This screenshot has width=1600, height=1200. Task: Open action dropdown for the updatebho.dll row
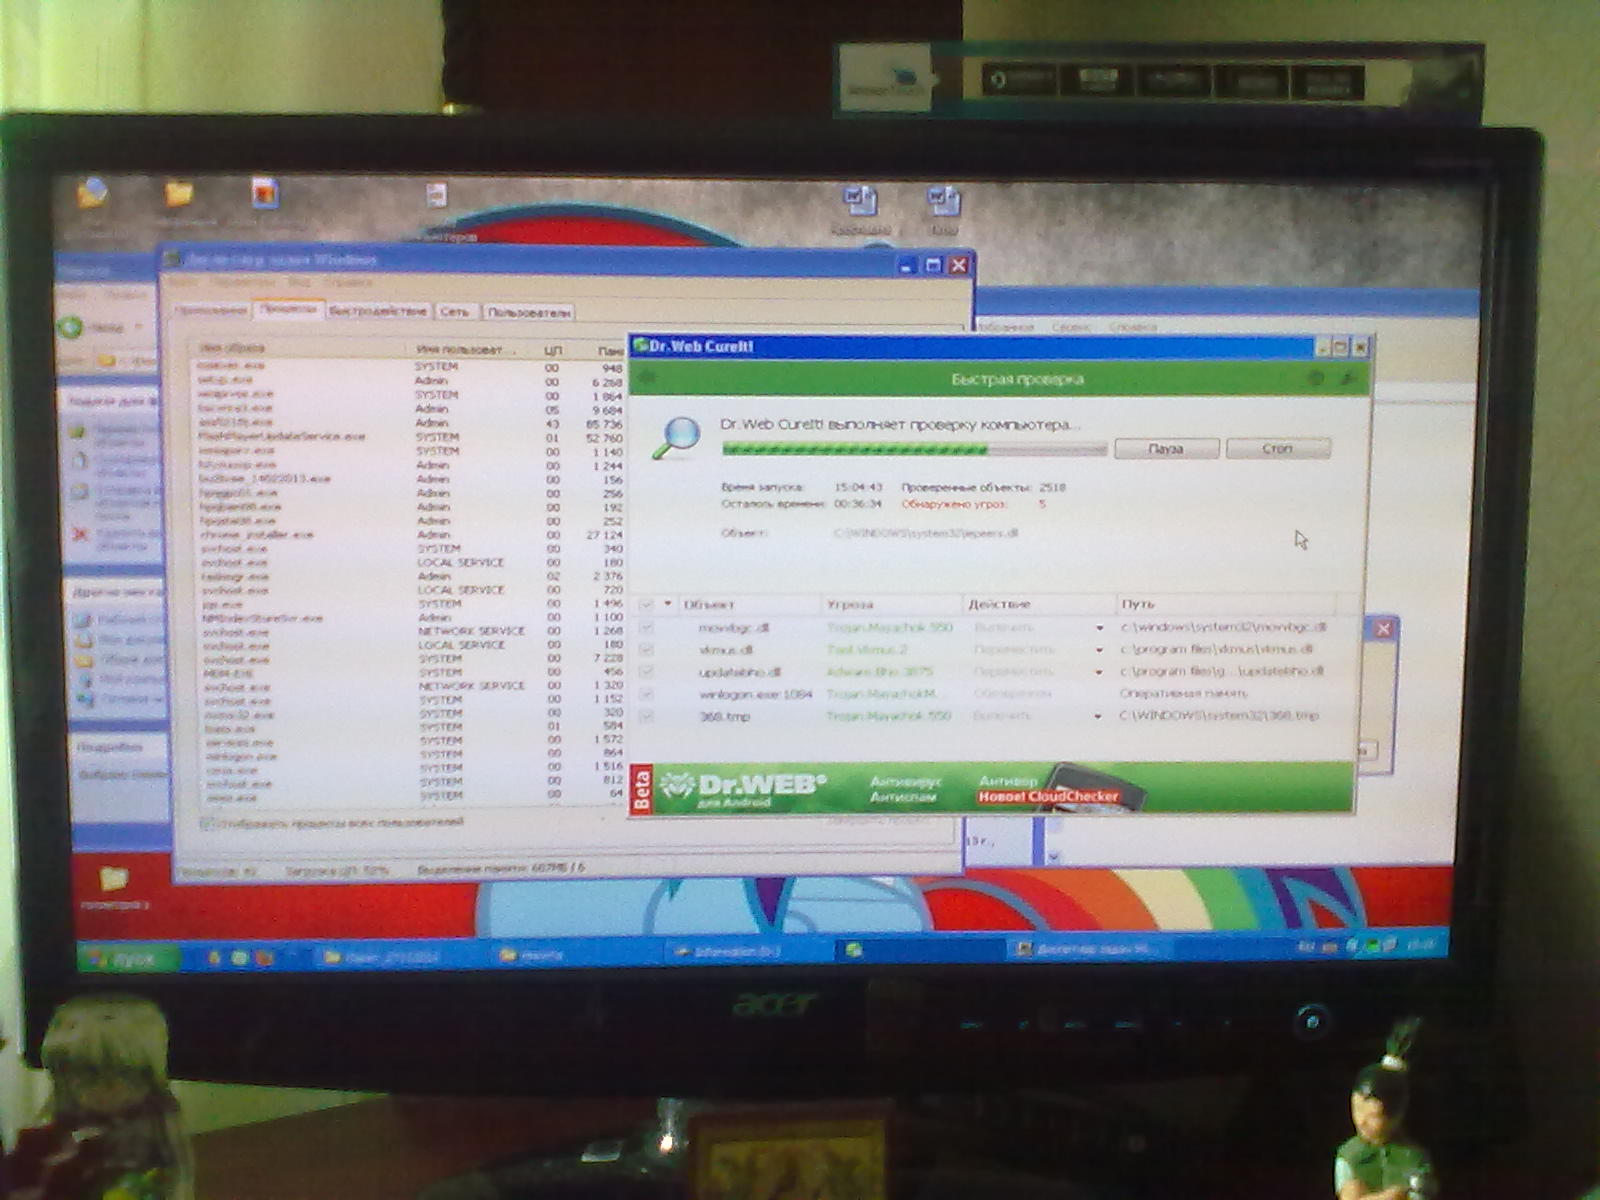point(1099,672)
